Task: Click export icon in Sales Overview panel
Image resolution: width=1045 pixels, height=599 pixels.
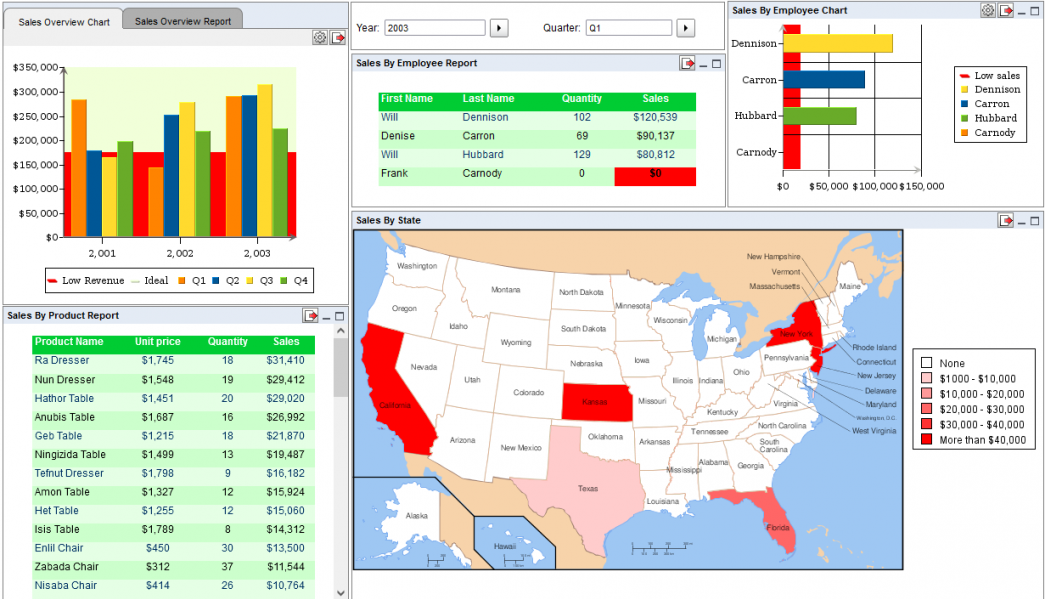Action: point(338,38)
